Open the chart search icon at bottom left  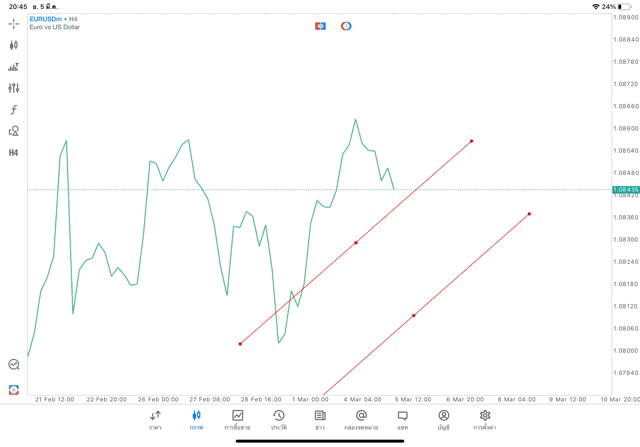(x=14, y=365)
